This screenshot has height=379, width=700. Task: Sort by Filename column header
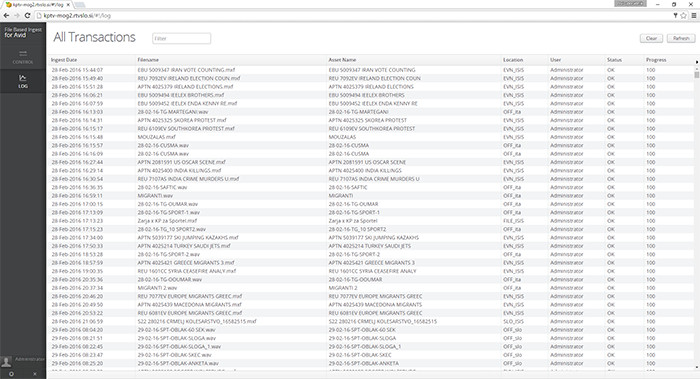(x=148, y=60)
